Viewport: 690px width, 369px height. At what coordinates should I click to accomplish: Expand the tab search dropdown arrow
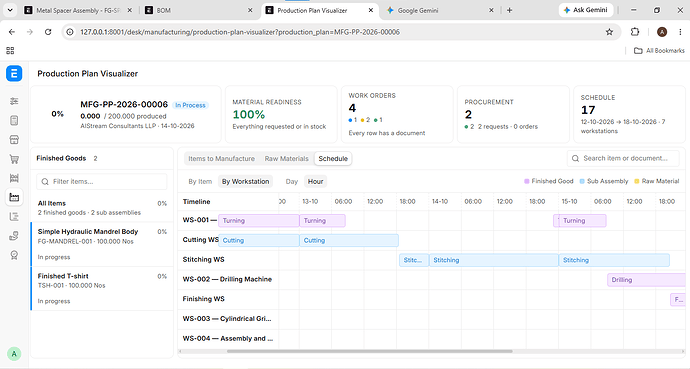(x=10, y=10)
